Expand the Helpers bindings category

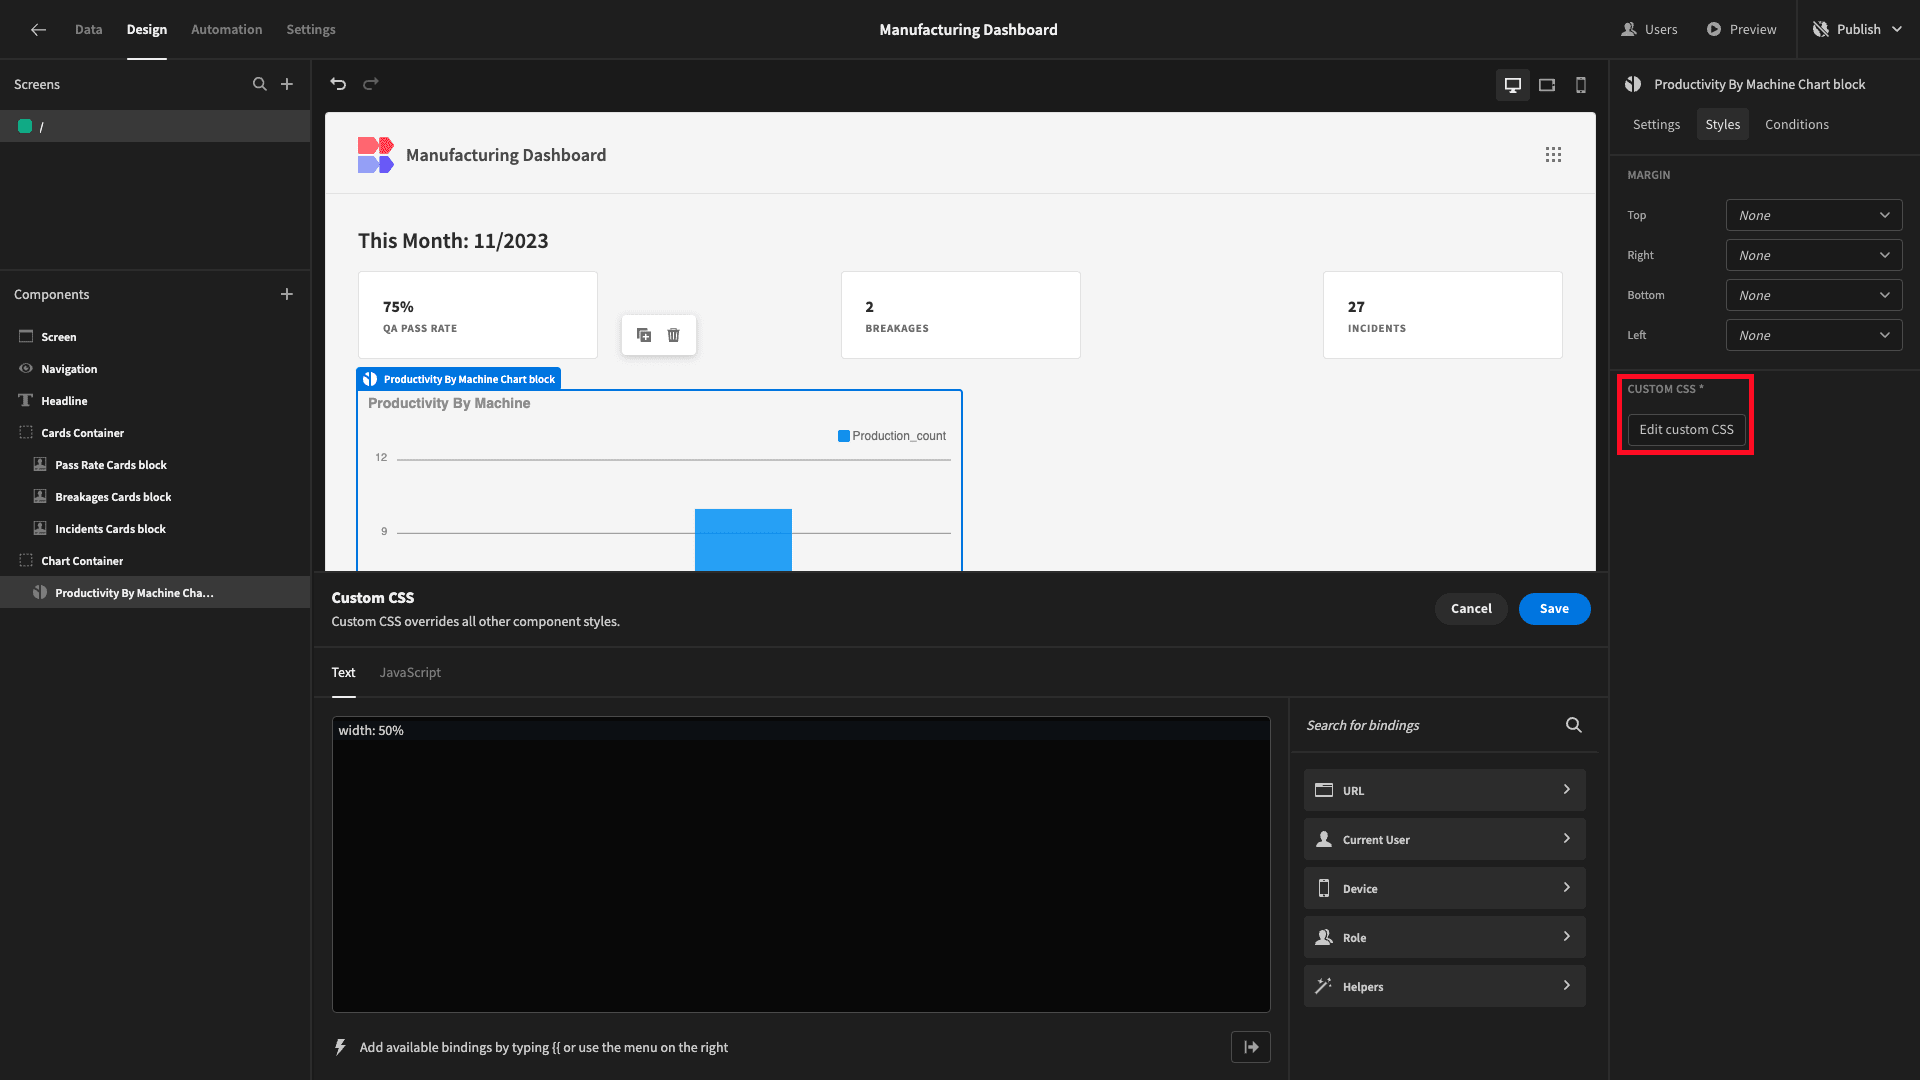click(1445, 986)
